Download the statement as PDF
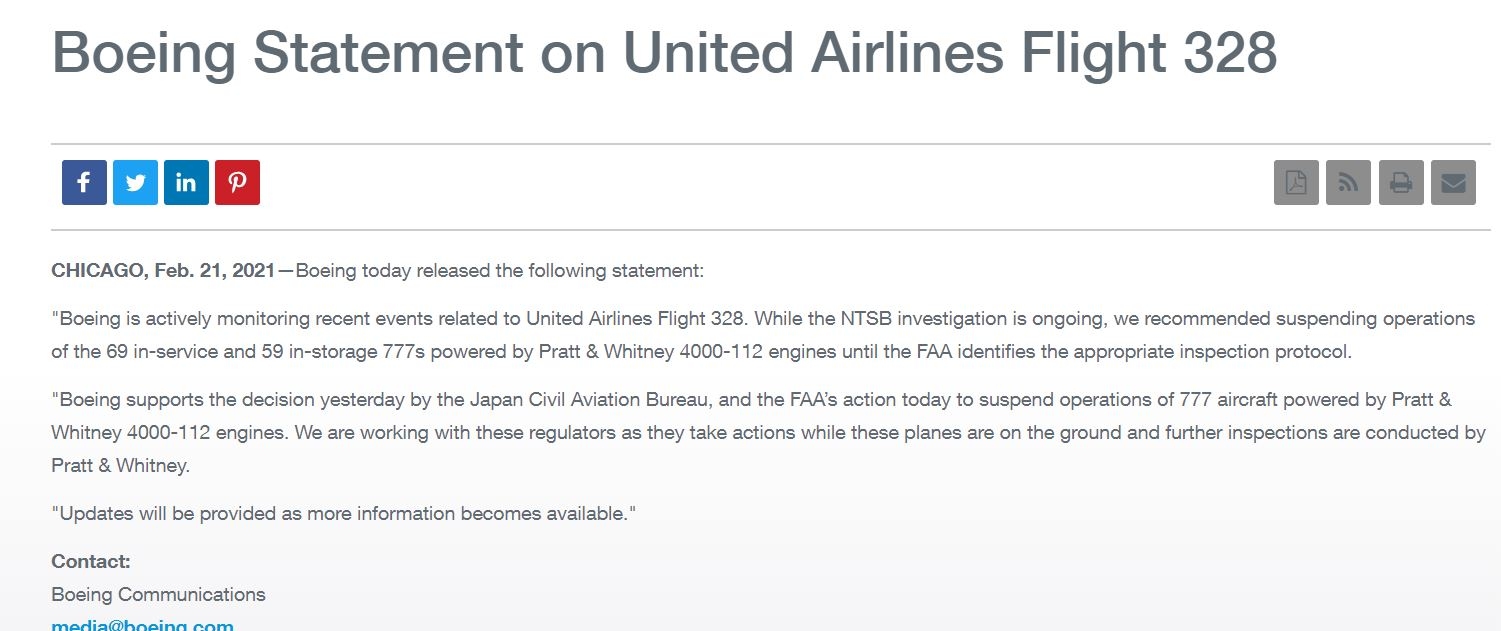1501x631 pixels. pyautogui.click(x=1296, y=183)
